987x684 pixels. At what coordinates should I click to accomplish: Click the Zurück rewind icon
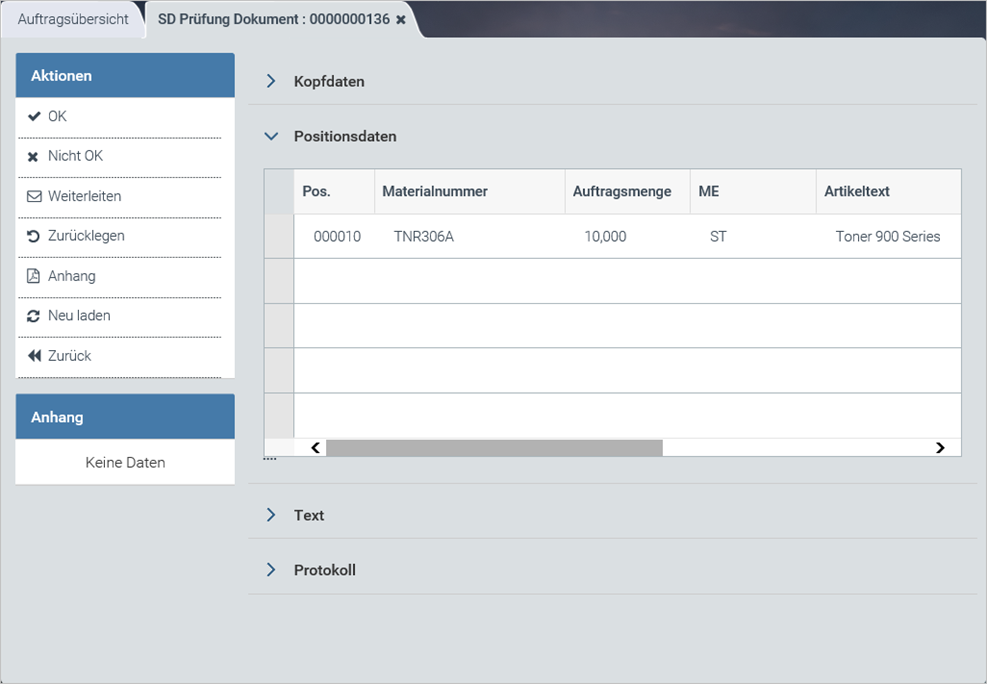point(34,356)
